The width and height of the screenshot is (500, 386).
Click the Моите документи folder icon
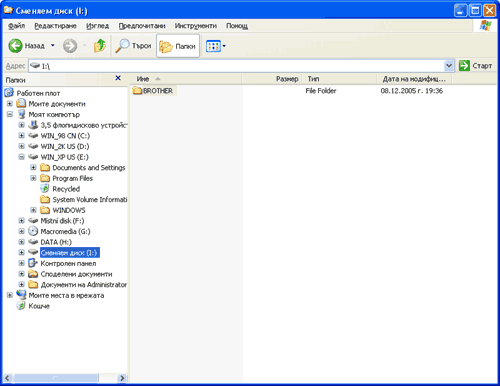pyautogui.click(x=21, y=103)
